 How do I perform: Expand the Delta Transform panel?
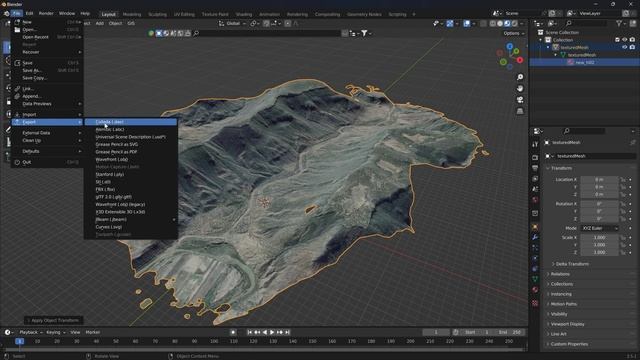[x=572, y=264]
